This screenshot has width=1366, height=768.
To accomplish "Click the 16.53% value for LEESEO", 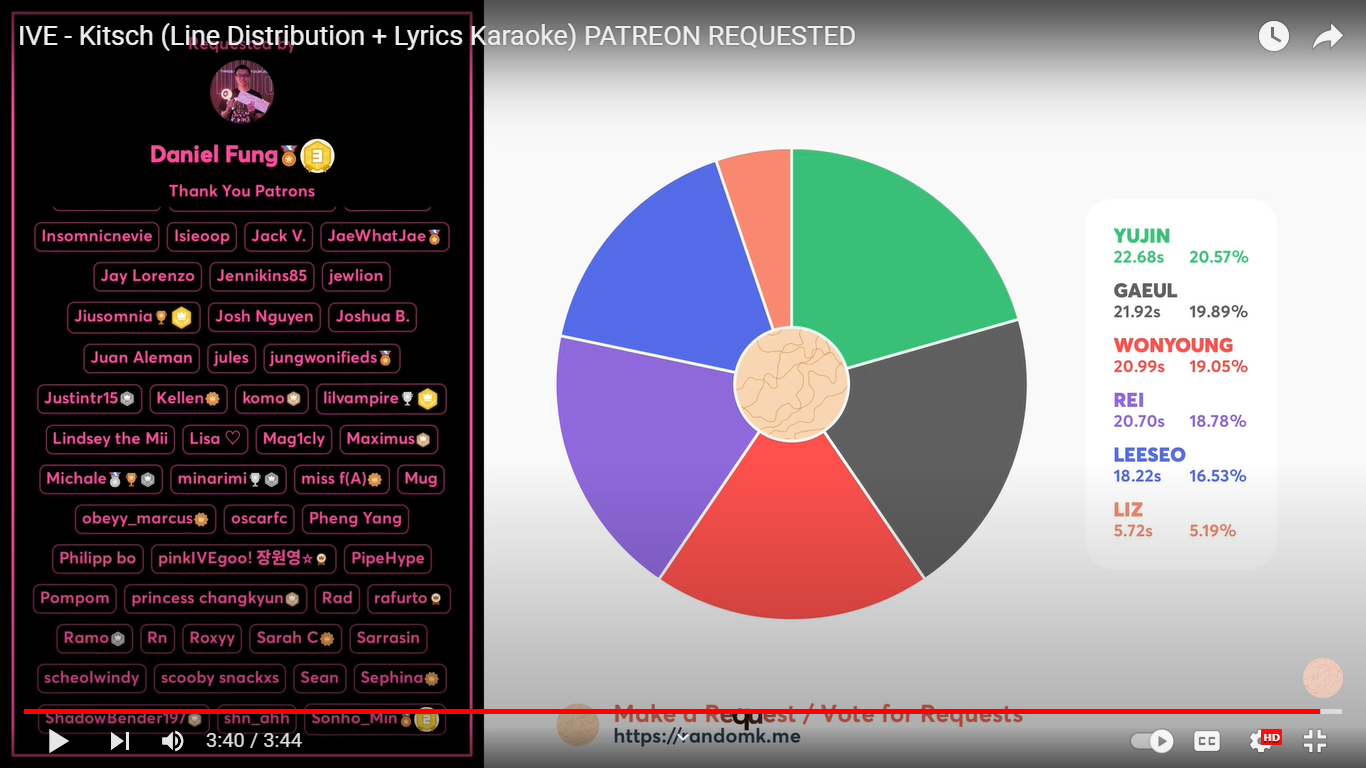I will click(1219, 476).
